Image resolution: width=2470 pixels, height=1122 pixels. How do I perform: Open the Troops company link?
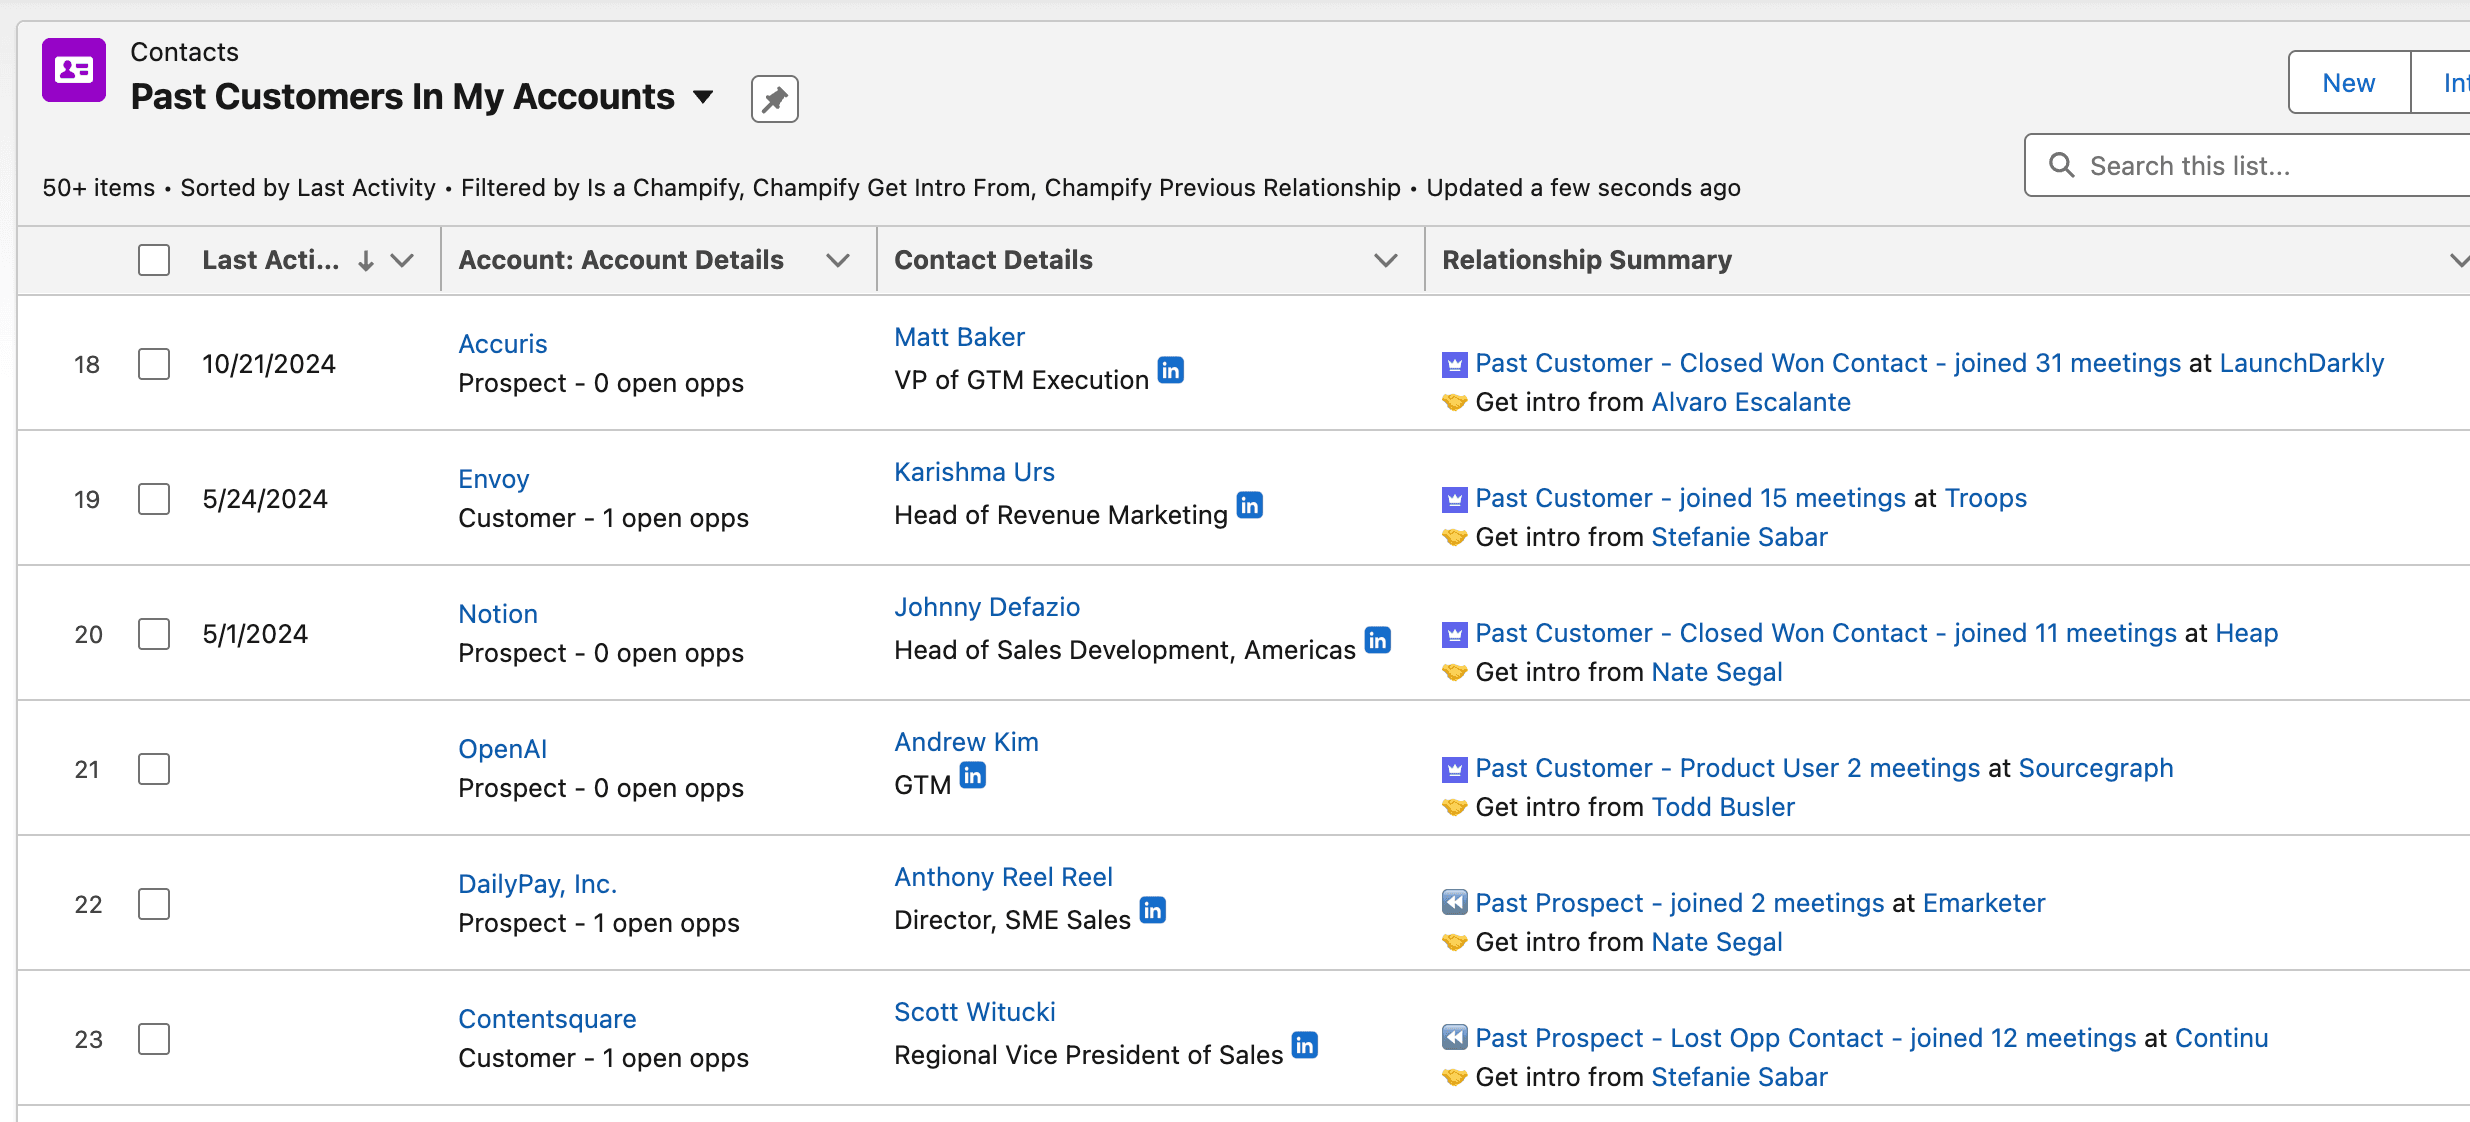coord(1986,498)
